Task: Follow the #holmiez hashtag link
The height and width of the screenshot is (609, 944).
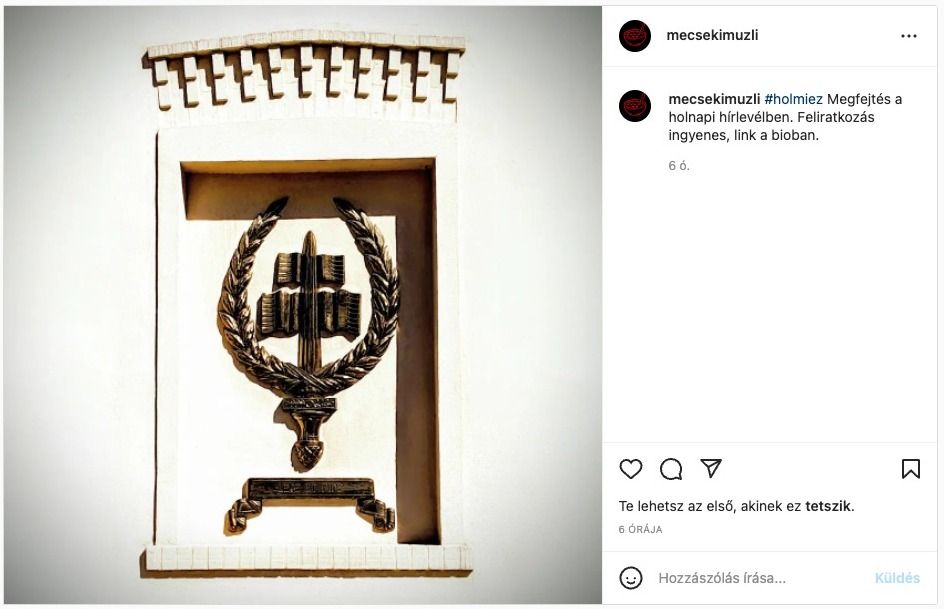Action: [x=793, y=99]
